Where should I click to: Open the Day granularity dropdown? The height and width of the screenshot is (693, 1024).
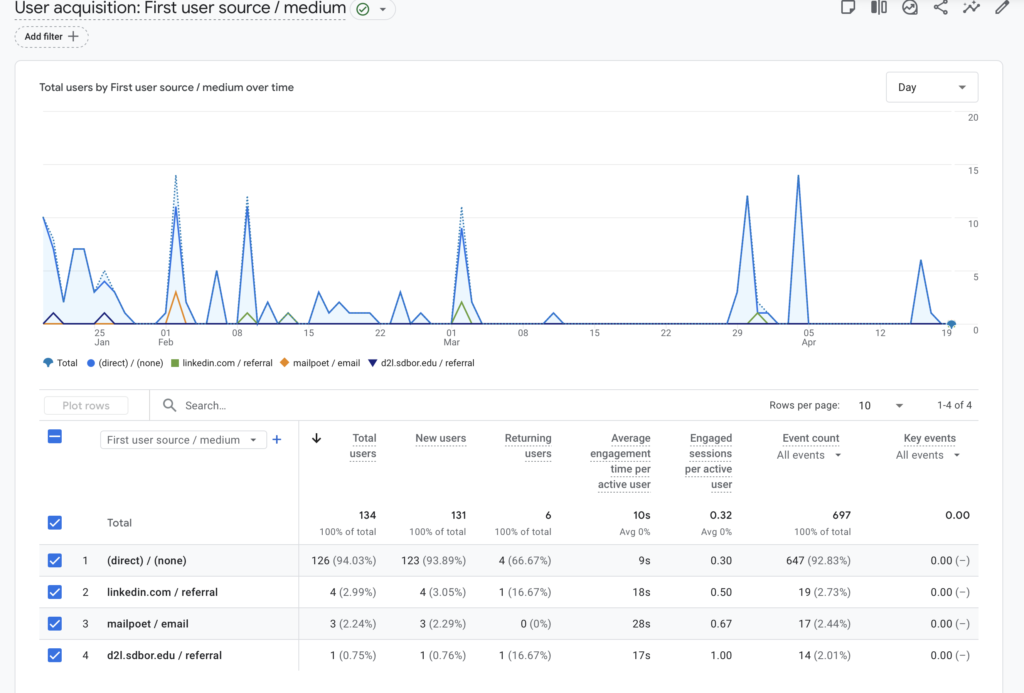(x=931, y=88)
